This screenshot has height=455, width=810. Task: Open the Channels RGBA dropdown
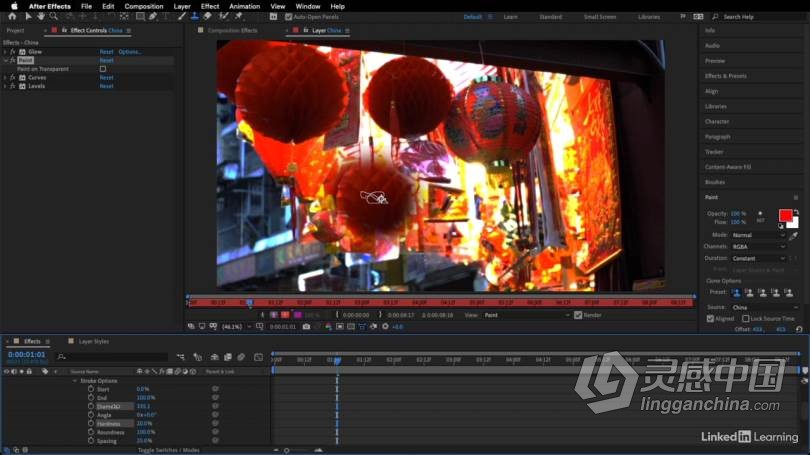pyautogui.click(x=758, y=247)
